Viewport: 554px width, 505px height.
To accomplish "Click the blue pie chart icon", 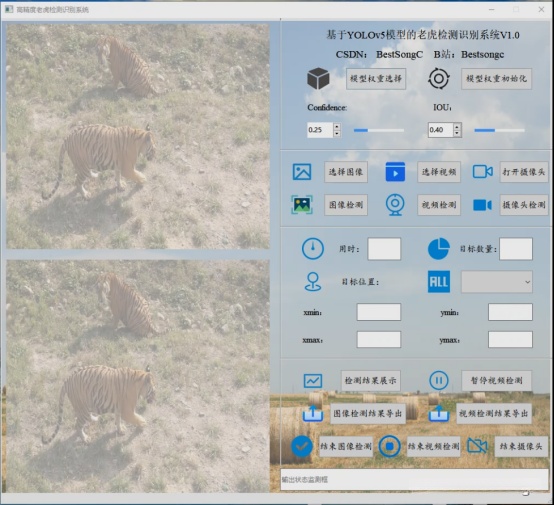I will coord(439,249).
